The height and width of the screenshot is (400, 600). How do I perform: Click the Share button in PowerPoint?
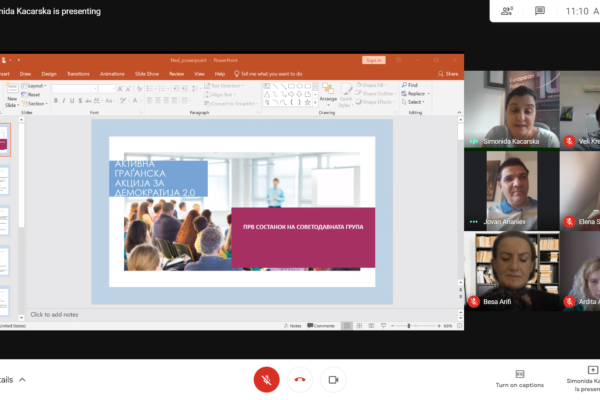(448, 74)
